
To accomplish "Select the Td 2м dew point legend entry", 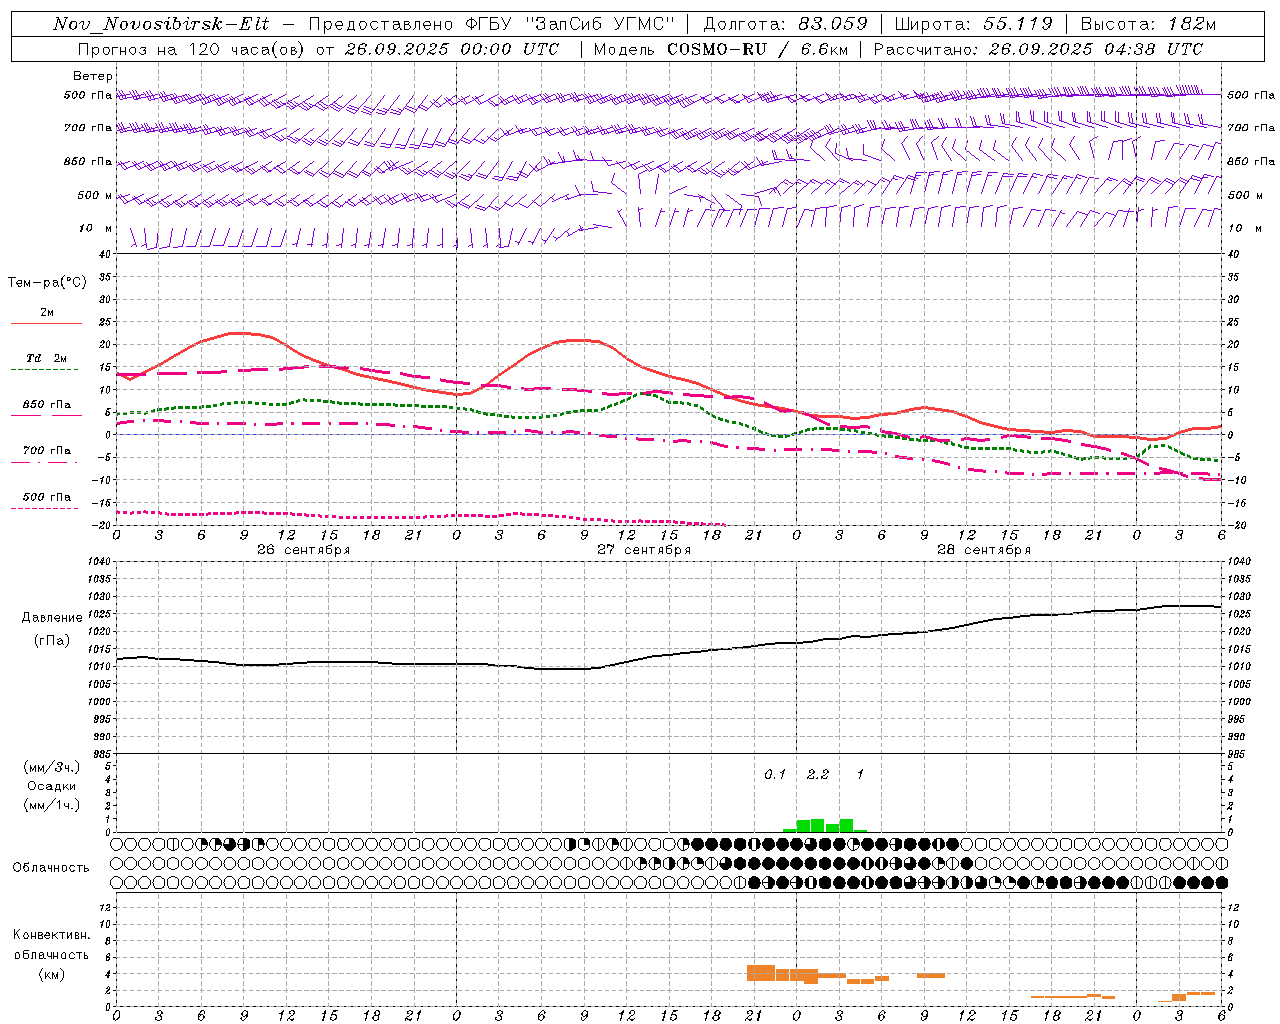I will tap(47, 362).
